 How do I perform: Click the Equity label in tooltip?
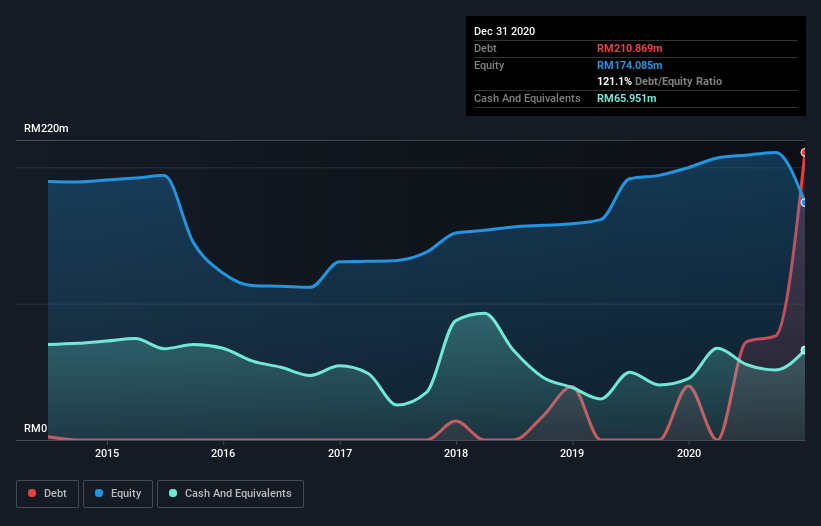pyautogui.click(x=489, y=65)
